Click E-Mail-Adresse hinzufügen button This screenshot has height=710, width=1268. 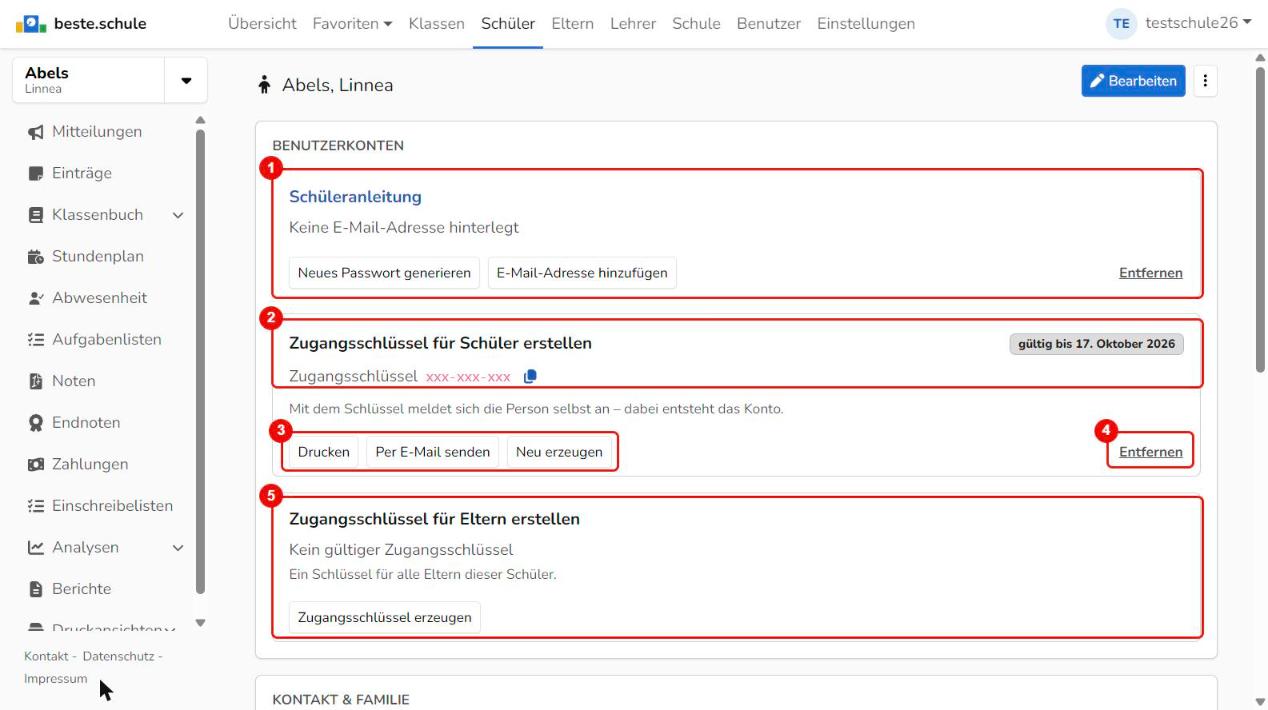click(582, 273)
